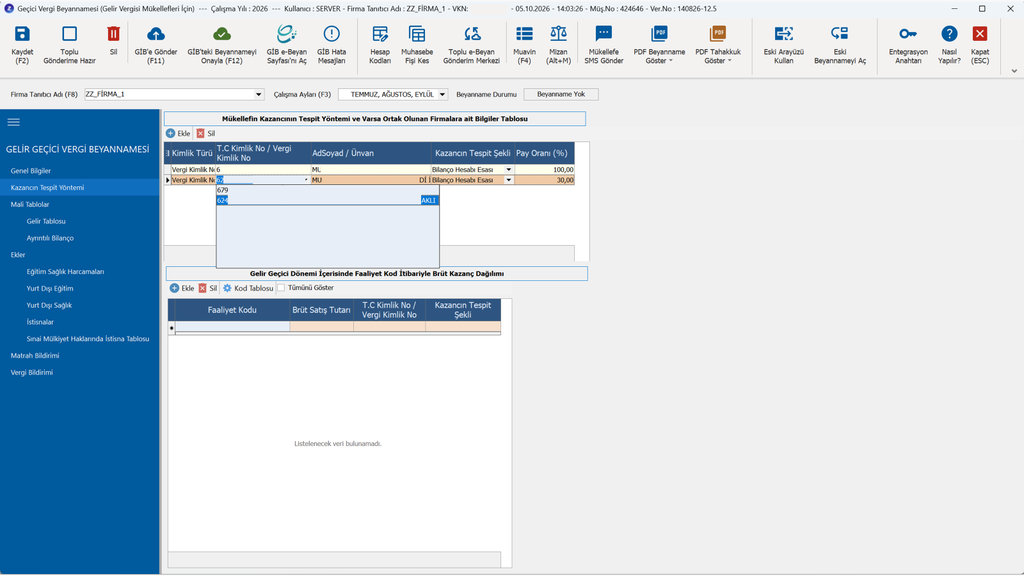Open the Çalışma Ayları dropdown

click(442, 95)
